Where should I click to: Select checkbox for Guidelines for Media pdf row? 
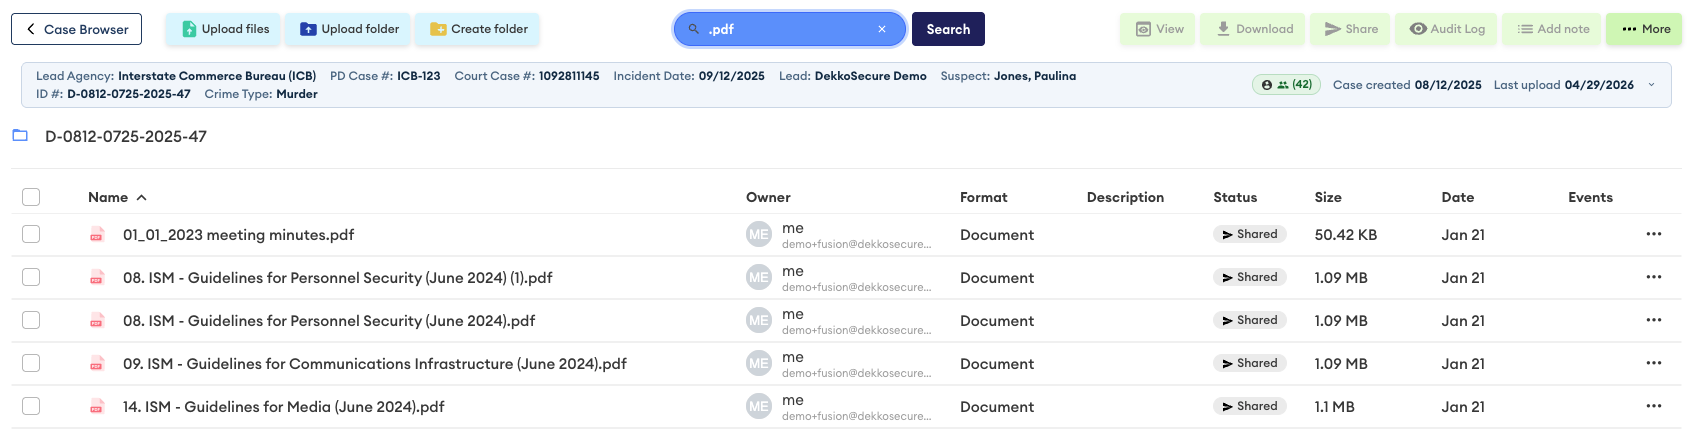click(31, 406)
